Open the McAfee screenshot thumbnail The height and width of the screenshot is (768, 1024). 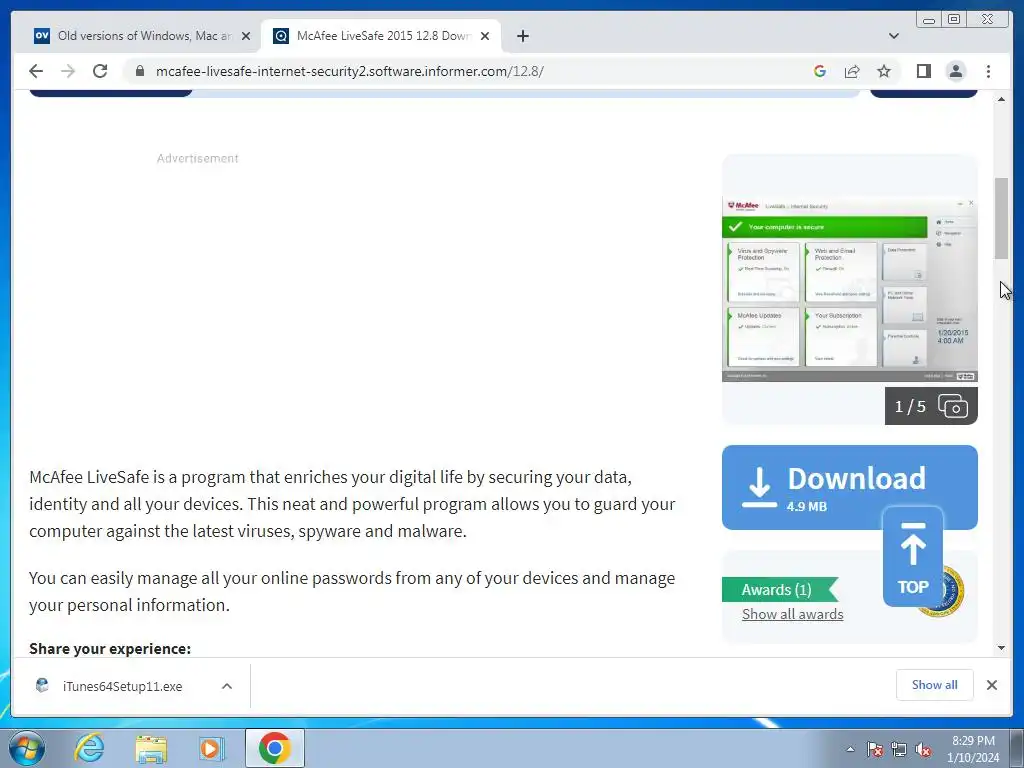click(x=850, y=289)
